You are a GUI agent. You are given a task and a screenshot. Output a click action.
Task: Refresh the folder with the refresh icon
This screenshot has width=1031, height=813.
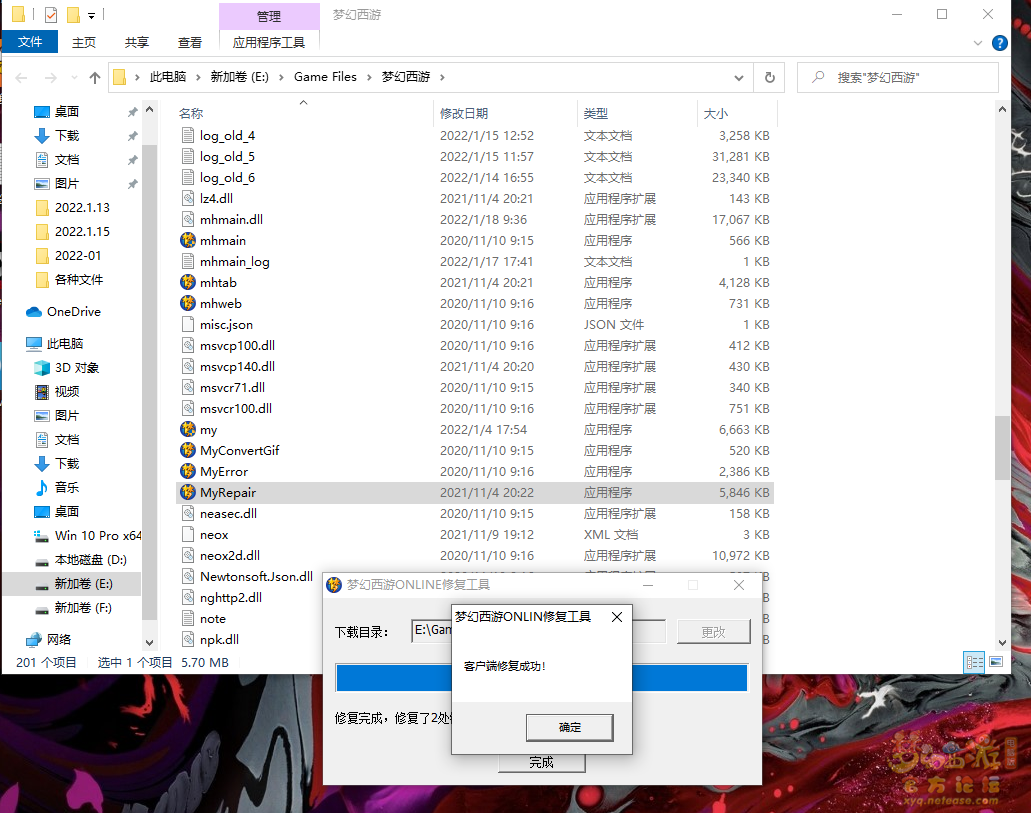769,78
